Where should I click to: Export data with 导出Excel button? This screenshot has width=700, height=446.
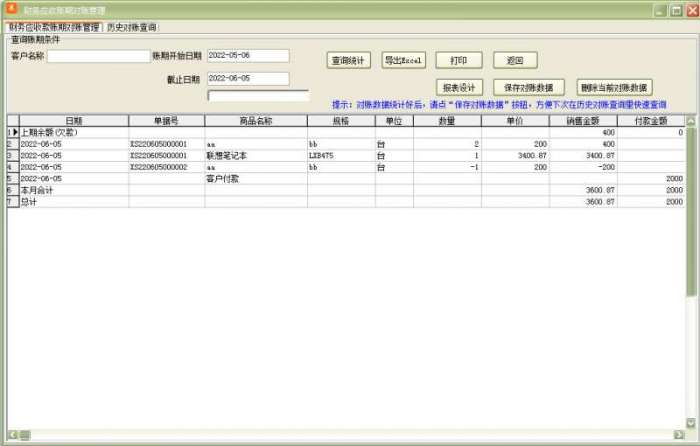coord(404,60)
